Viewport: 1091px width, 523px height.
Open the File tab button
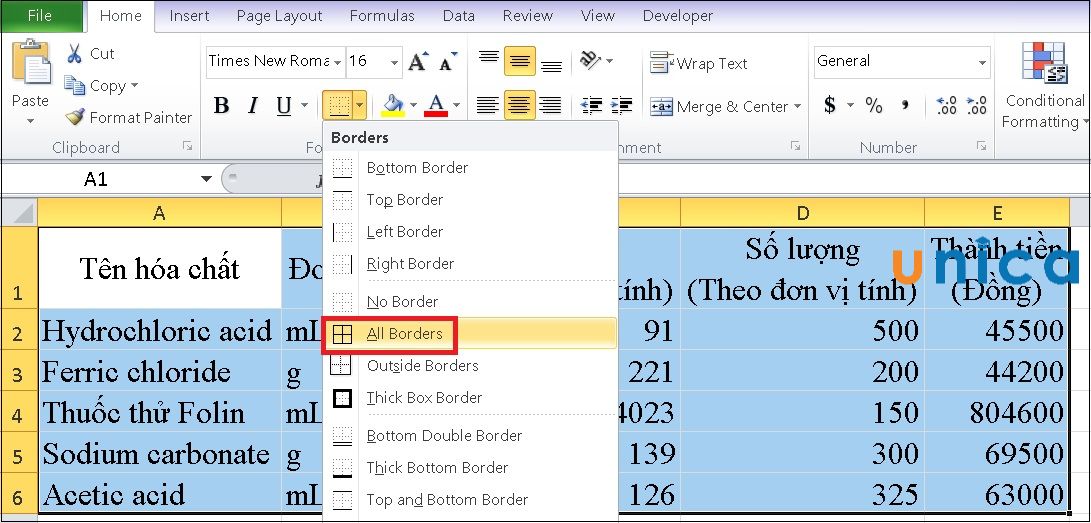(x=40, y=16)
